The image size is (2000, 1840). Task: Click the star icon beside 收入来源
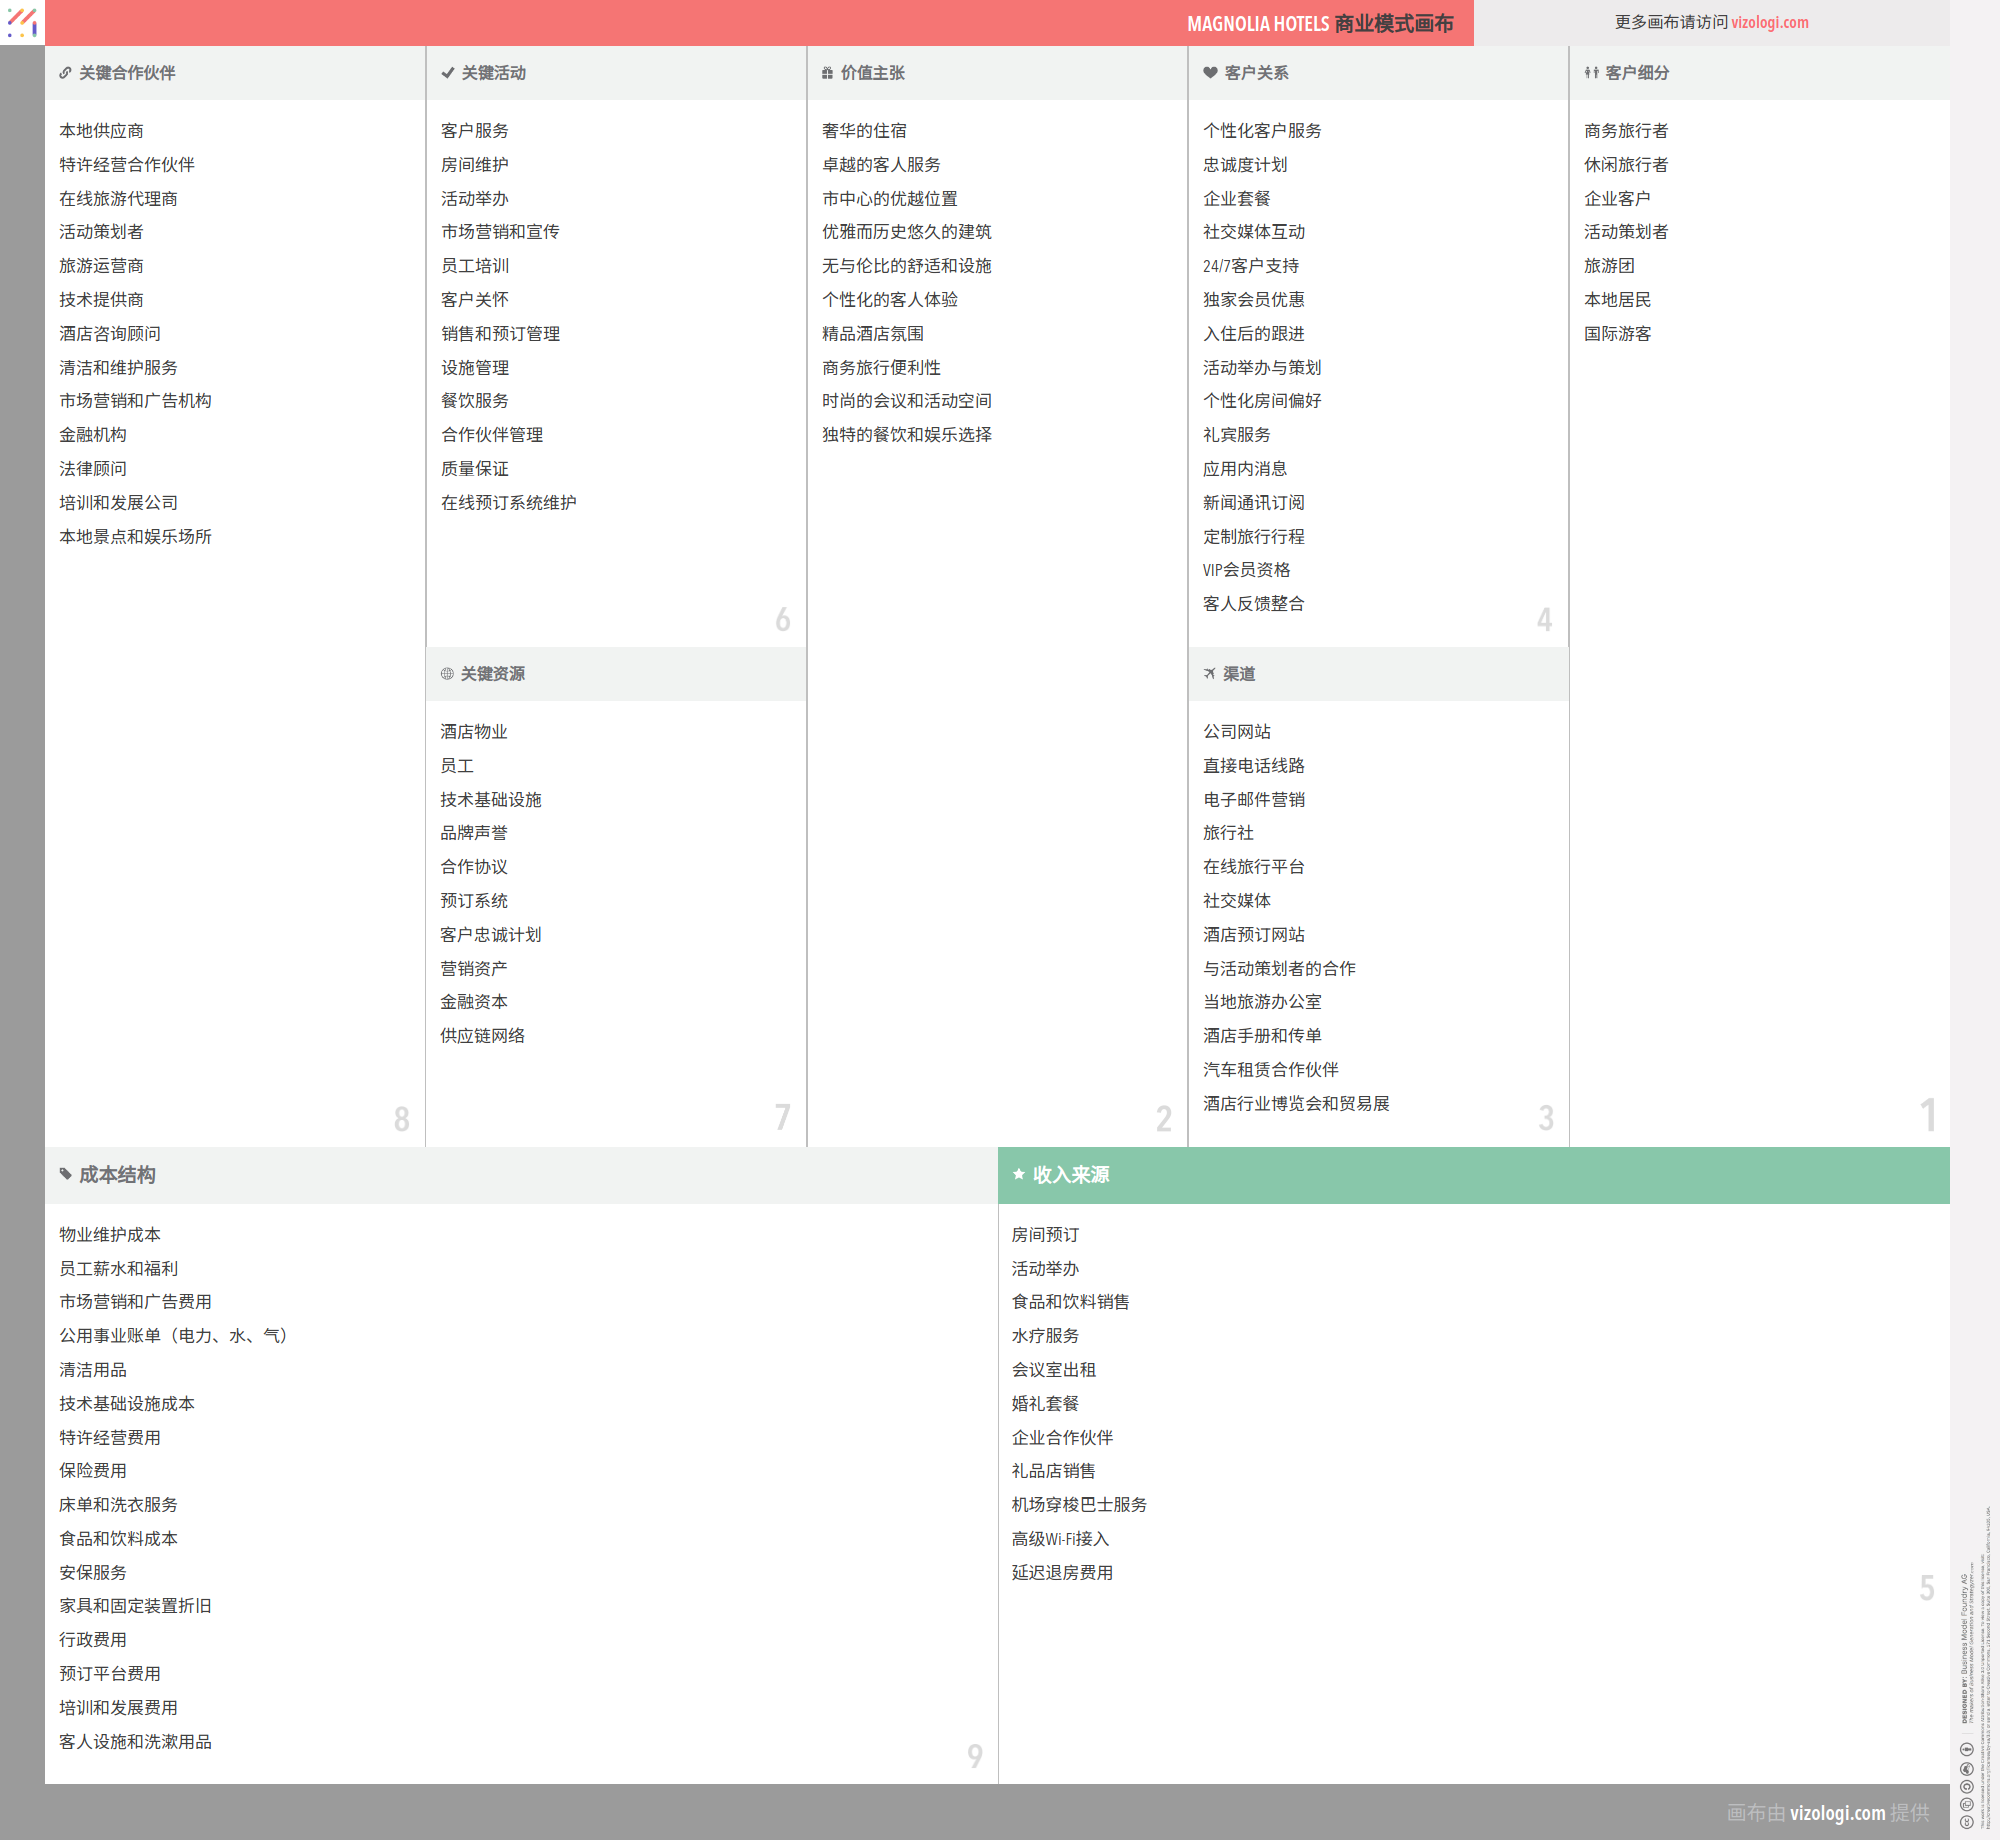(x=1018, y=1174)
